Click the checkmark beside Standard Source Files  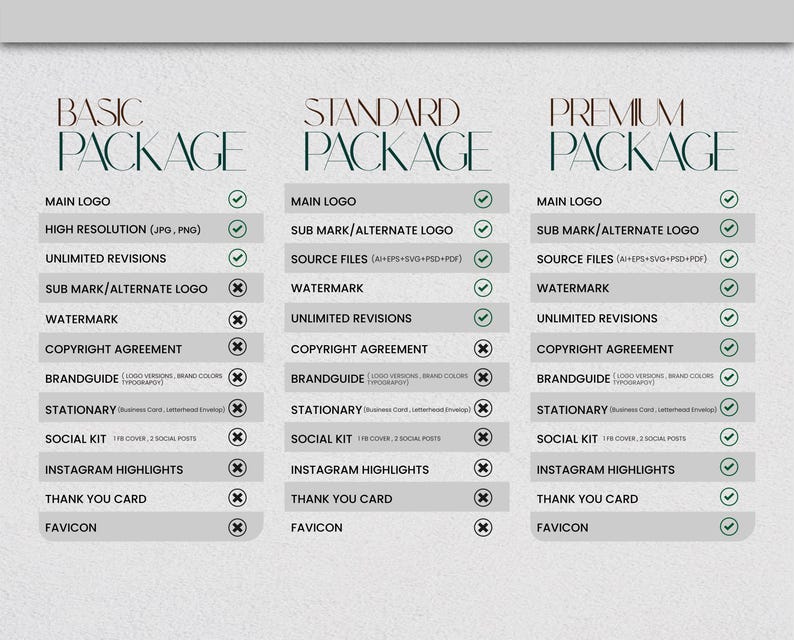(483, 259)
